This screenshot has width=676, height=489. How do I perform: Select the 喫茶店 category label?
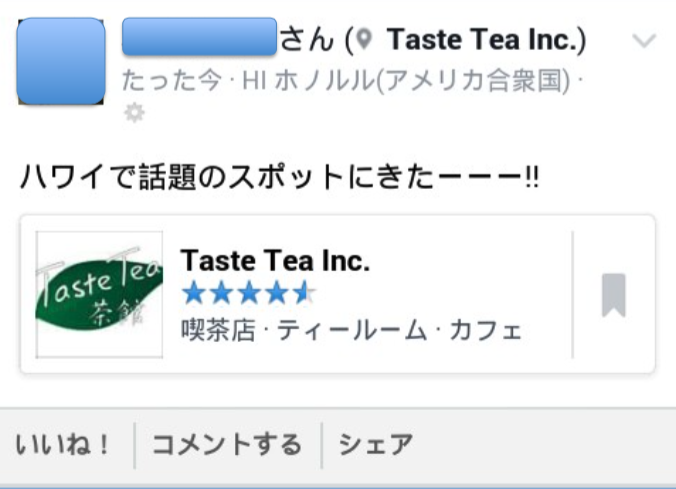(x=218, y=330)
